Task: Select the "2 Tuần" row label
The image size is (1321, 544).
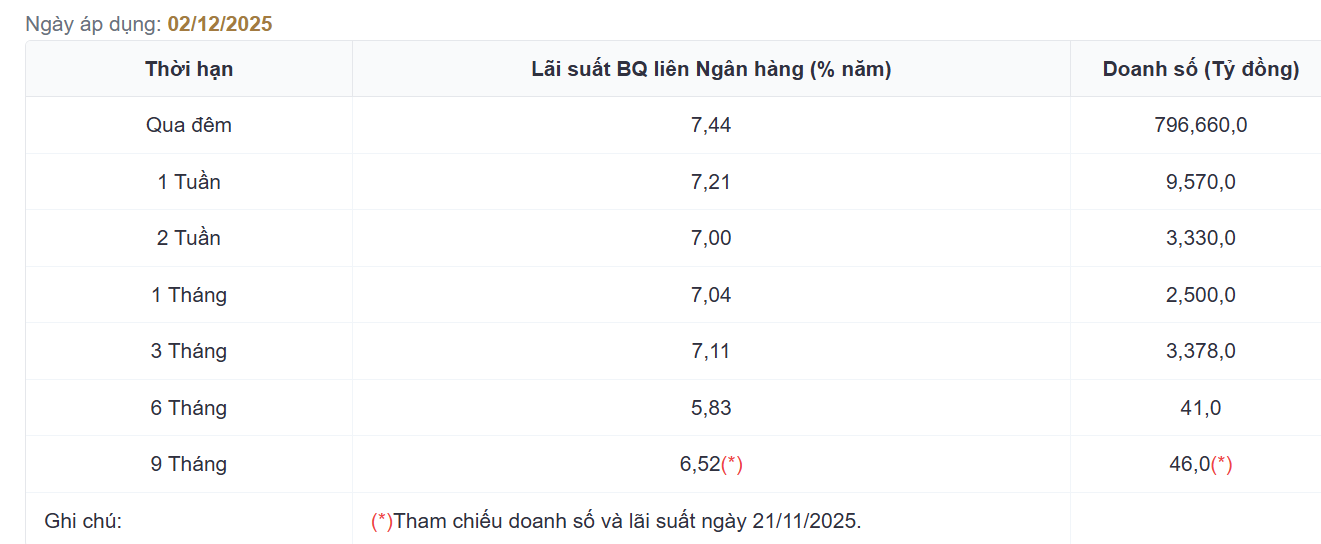Action: pos(189,238)
